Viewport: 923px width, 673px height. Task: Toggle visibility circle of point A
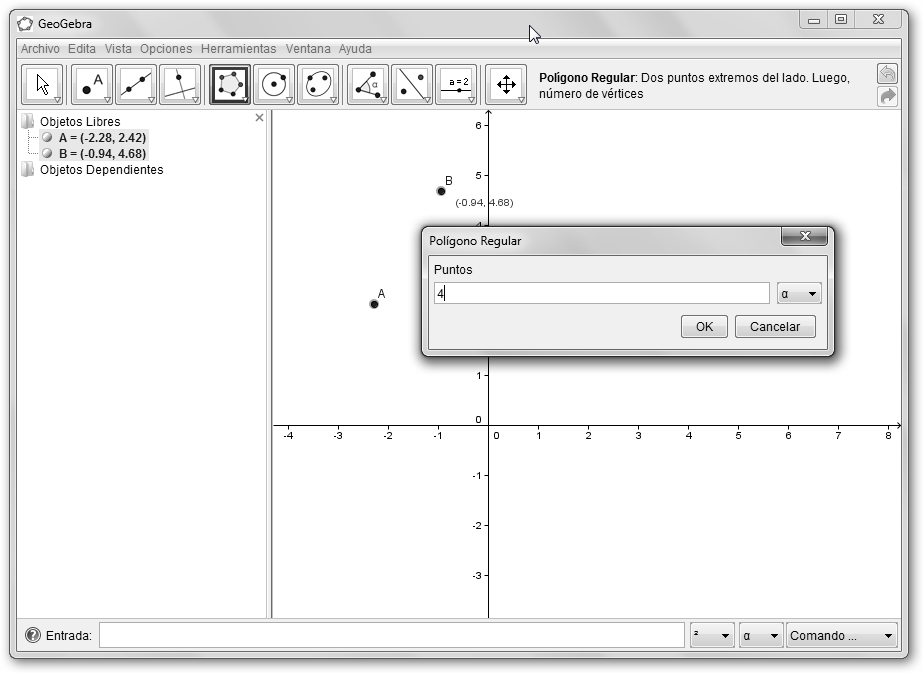(47, 138)
